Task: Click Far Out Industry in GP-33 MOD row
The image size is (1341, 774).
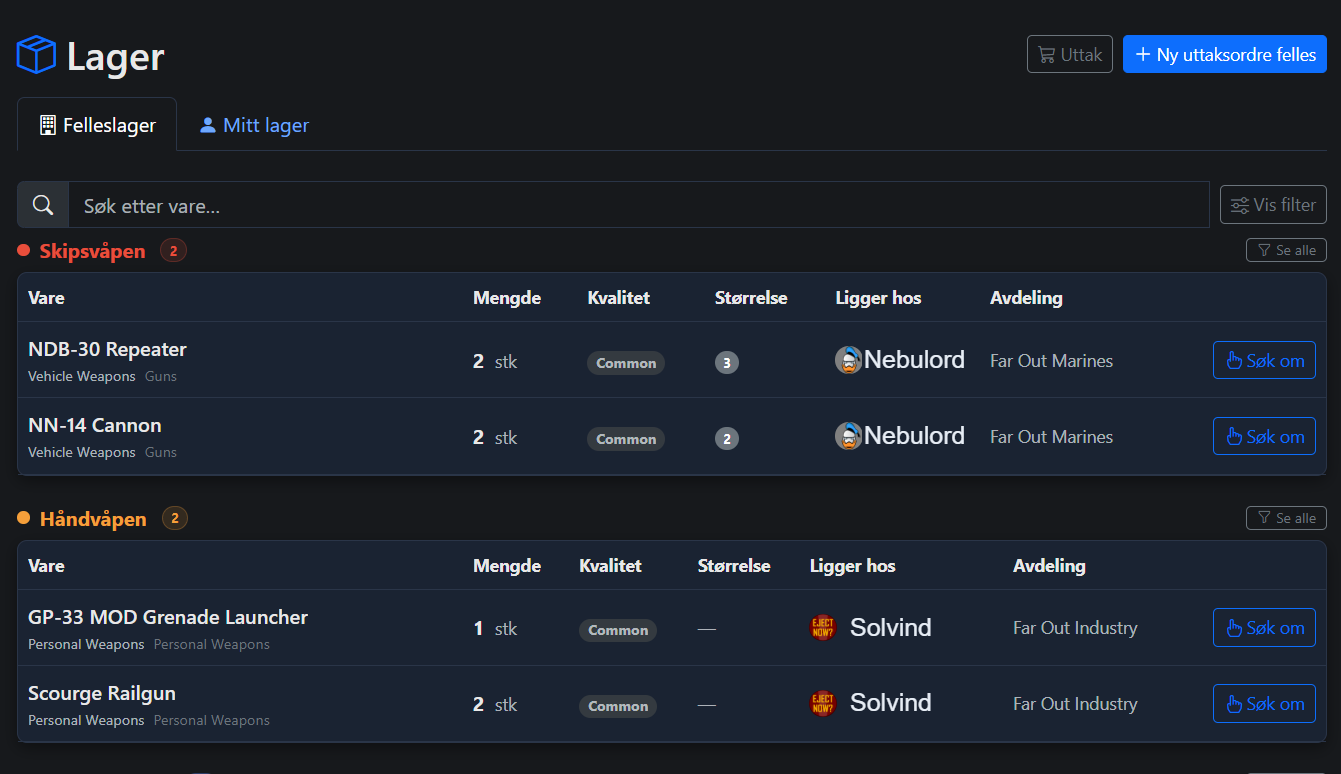Action: [x=1075, y=628]
